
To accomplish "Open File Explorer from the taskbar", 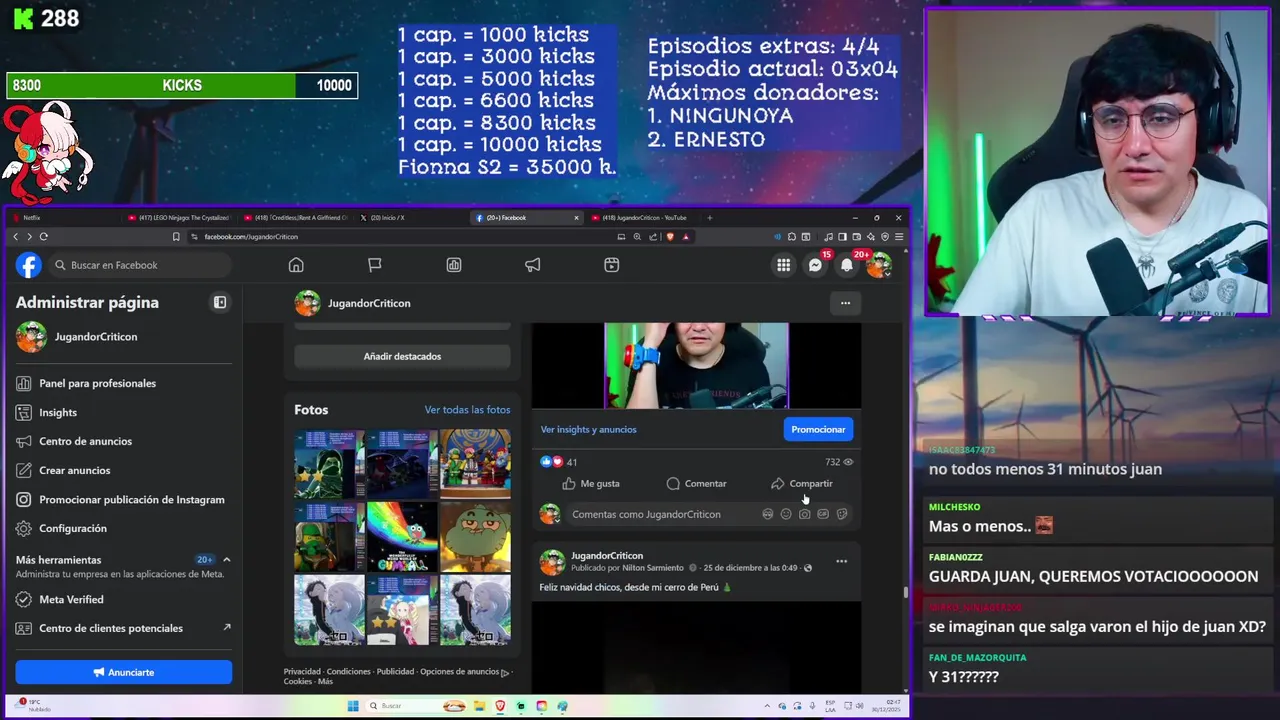I will (x=479, y=706).
